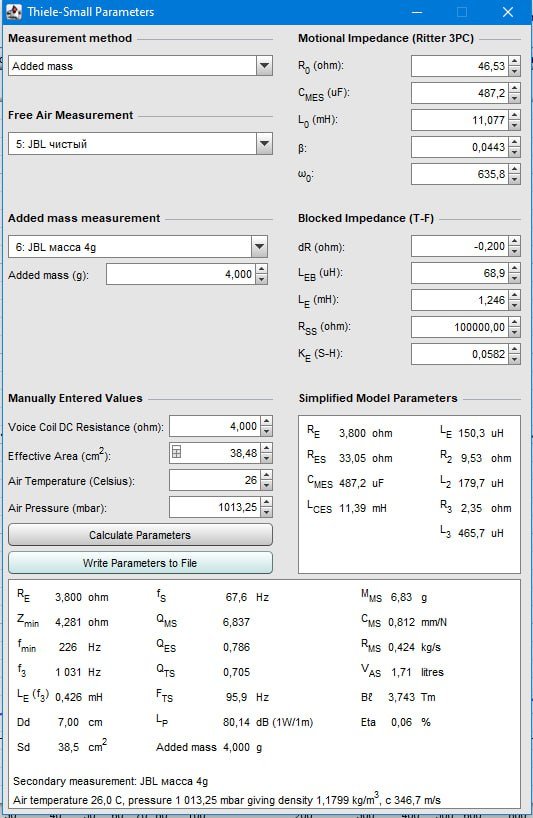This screenshot has width=533, height=818.
Task: Click the Calculate Parameters button
Action: click(140, 535)
